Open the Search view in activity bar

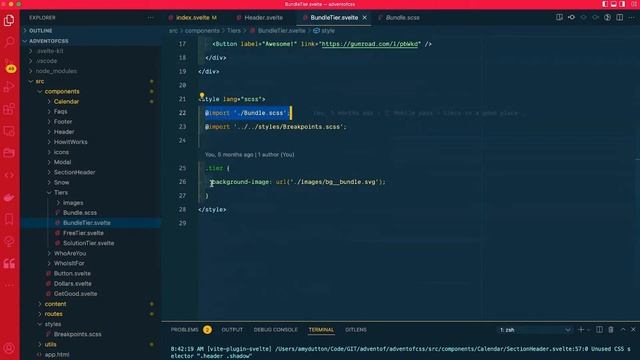tap(9, 42)
